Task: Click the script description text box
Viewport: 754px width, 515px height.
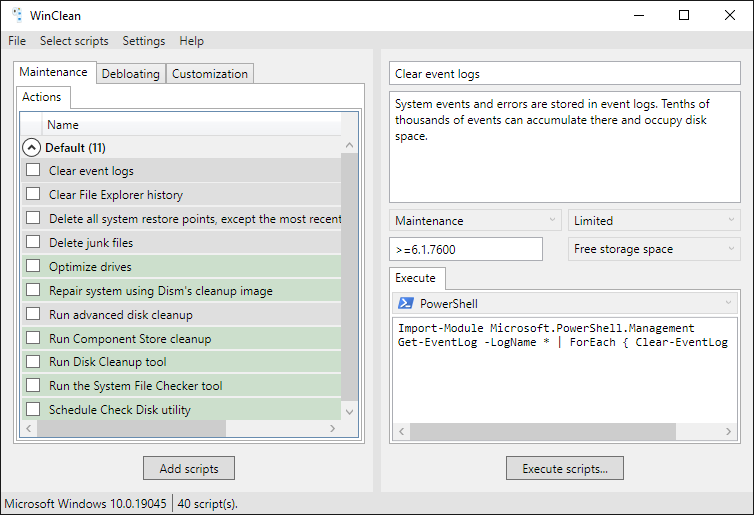Action: (565, 147)
